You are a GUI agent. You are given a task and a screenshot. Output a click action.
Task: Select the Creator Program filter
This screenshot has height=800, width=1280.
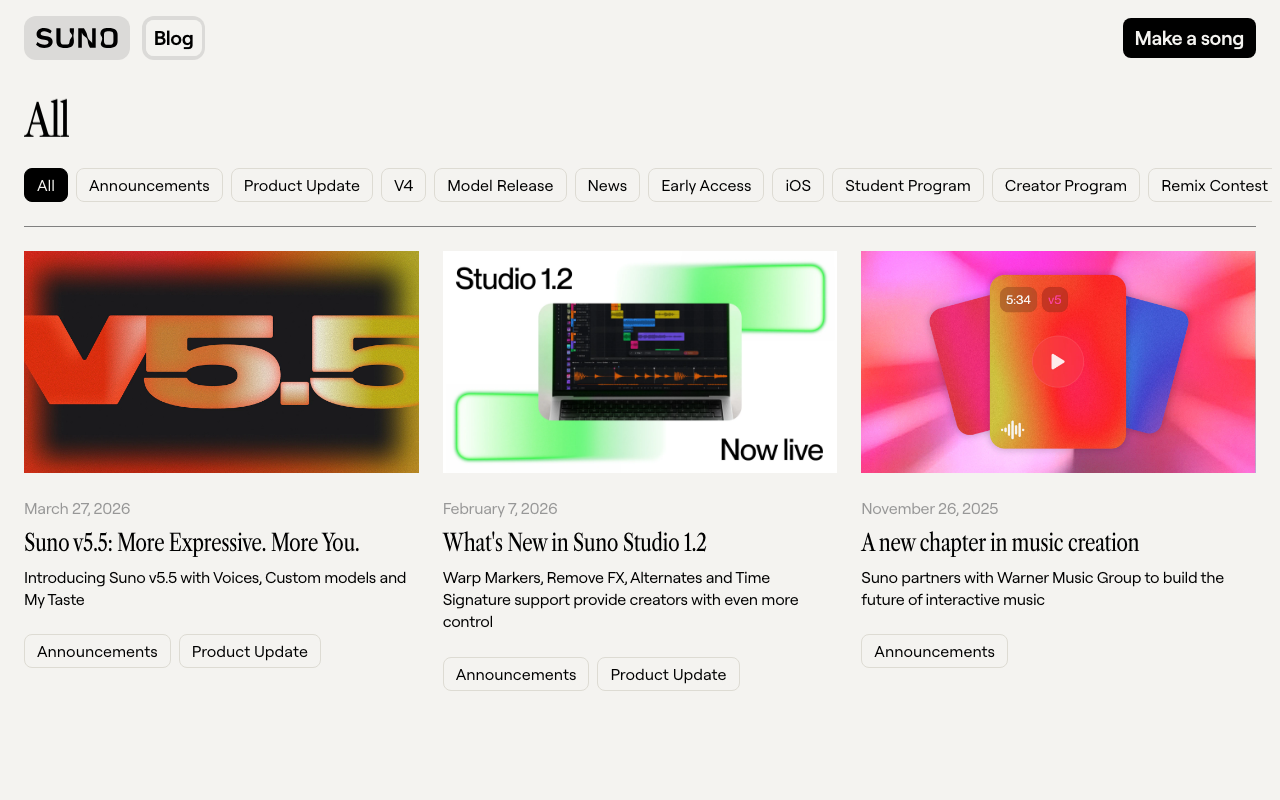tap(1065, 185)
